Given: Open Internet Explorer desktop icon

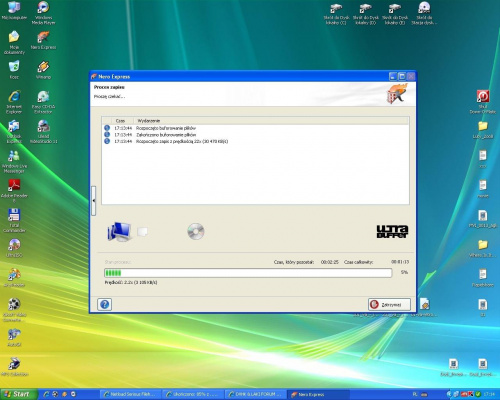Looking at the screenshot, I should 14,102.
